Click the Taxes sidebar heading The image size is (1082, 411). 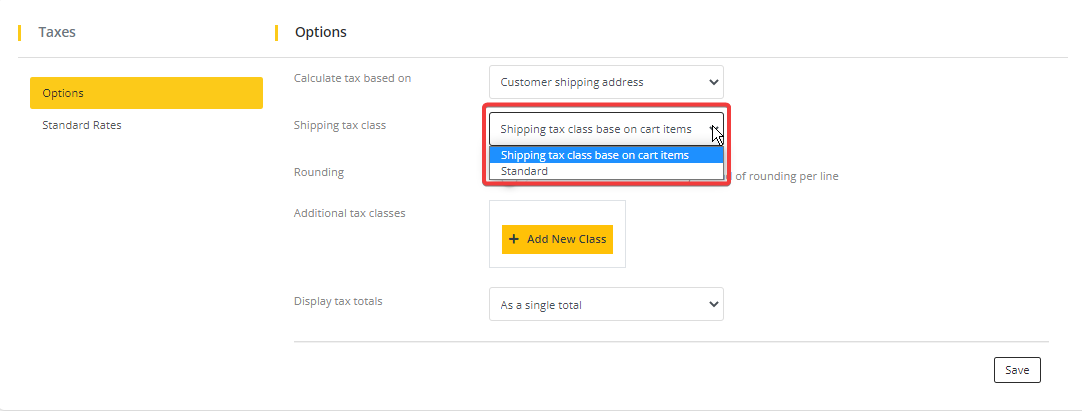coord(57,32)
